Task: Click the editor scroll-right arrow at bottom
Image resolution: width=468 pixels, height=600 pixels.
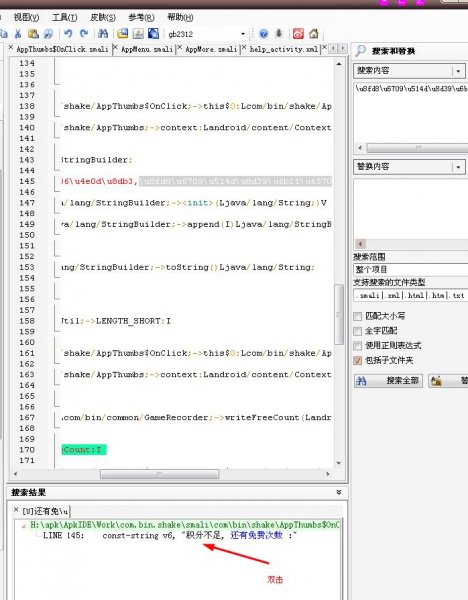Action: (328, 474)
